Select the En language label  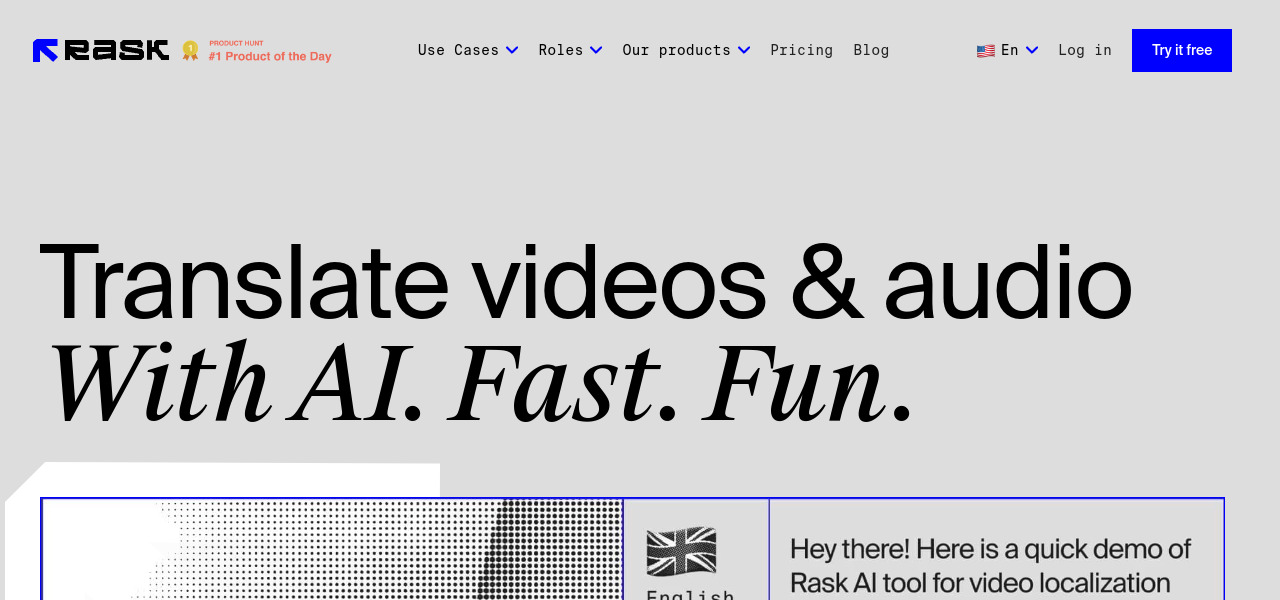pyautogui.click(x=1010, y=50)
